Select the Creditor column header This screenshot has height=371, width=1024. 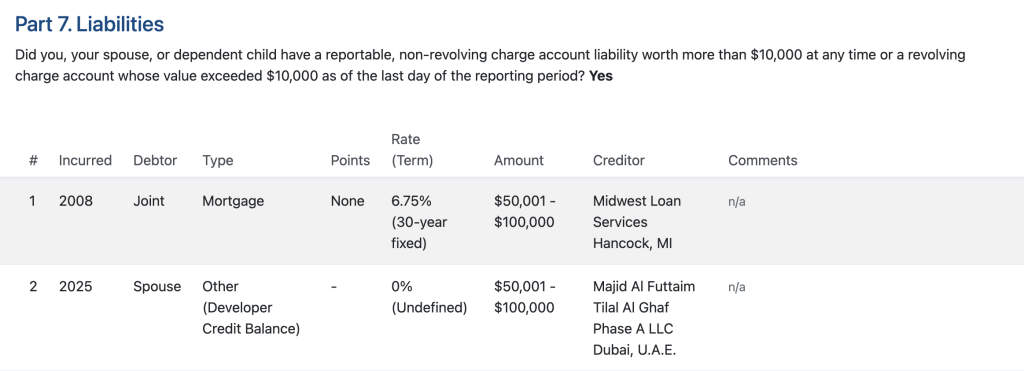coord(618,161)
